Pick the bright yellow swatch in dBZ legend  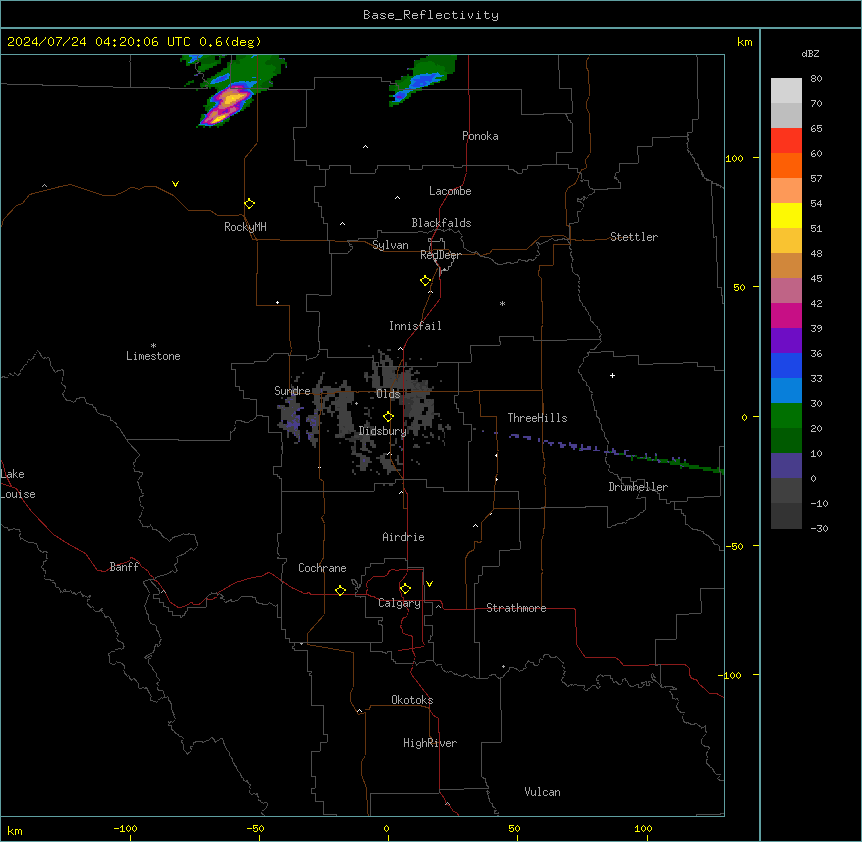pyautogui.click(x=786, y=215)
